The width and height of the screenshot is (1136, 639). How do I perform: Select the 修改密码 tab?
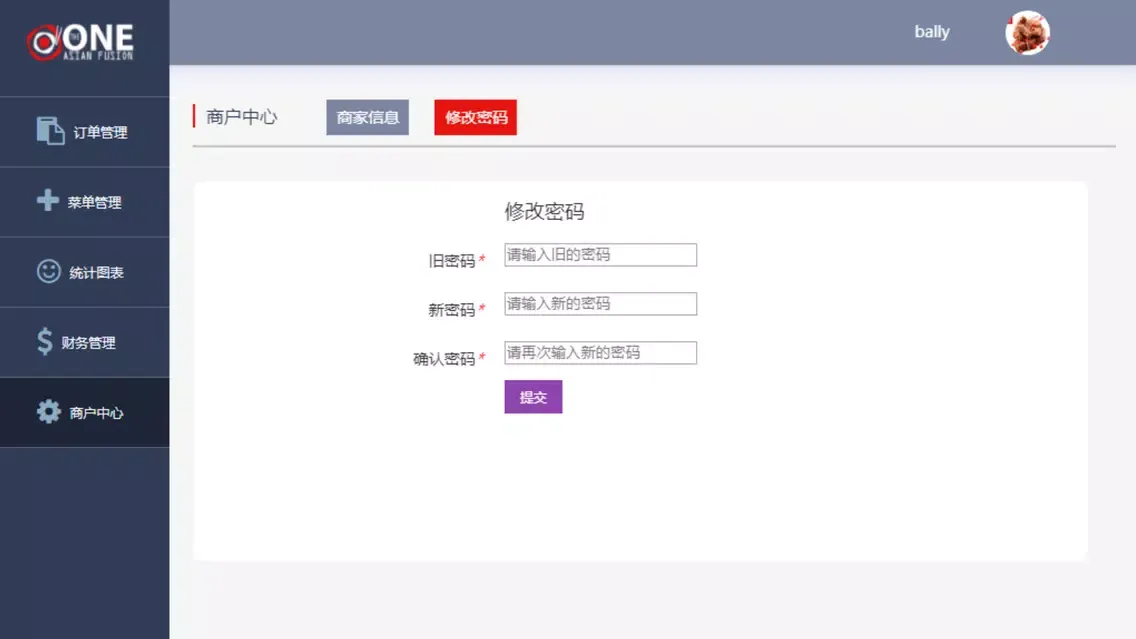(475, 117)
